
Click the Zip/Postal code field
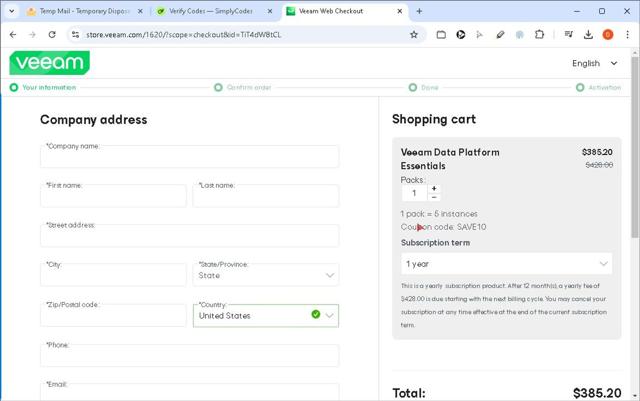click(x=113, y=316)
